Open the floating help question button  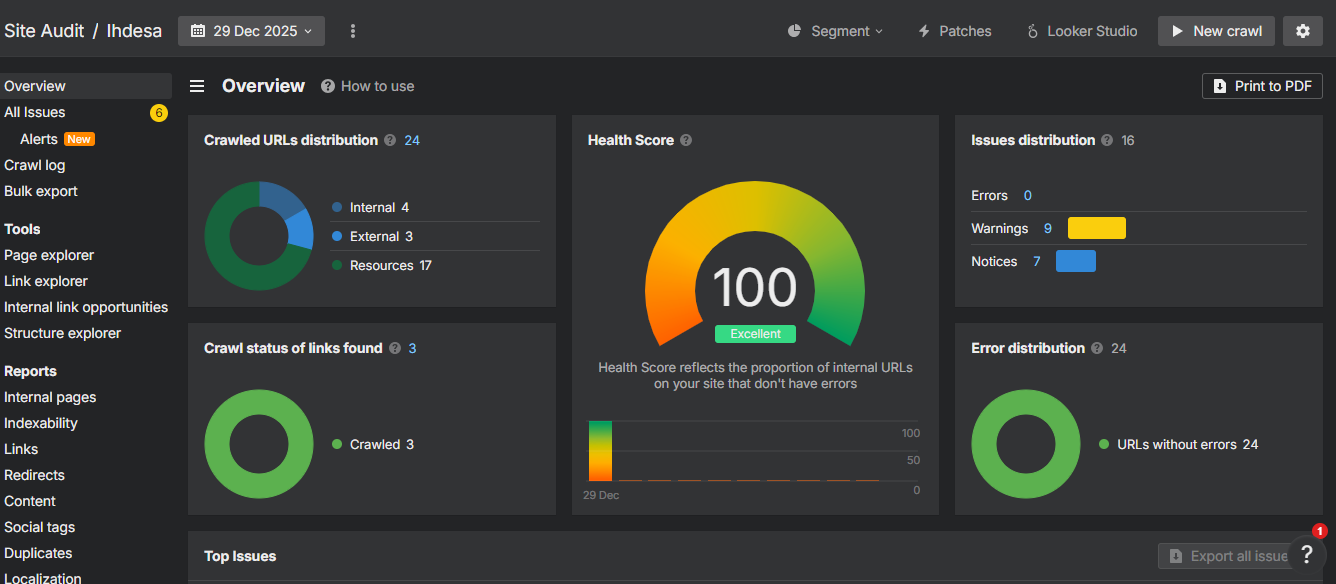coord(1306,555)
